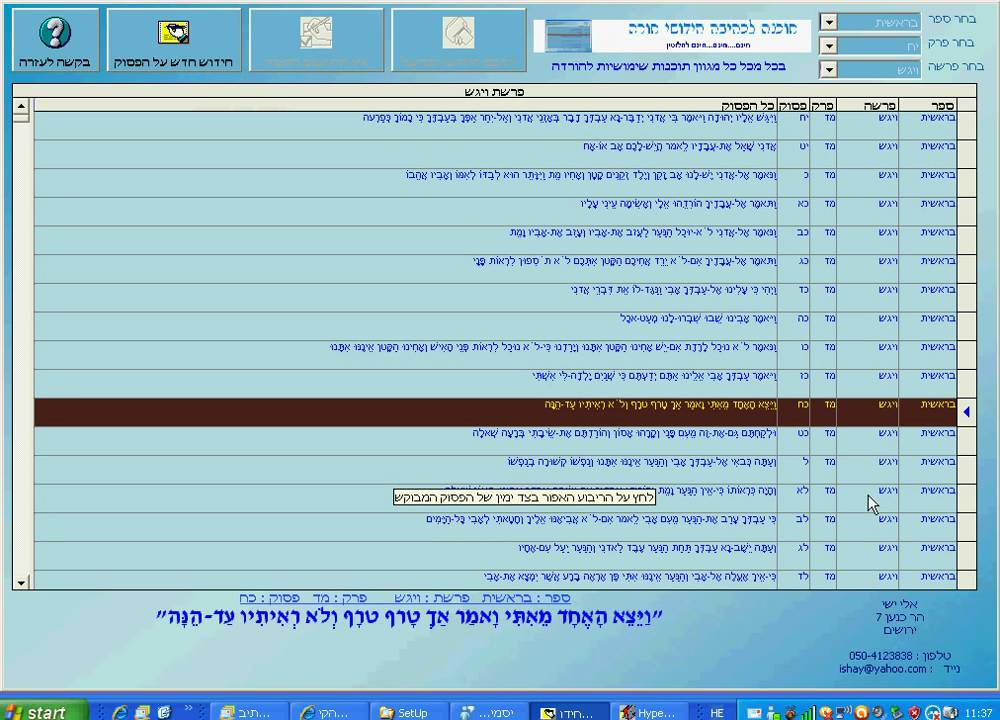This screenshot has height=720, width=1000.
Task: Select verse text starting ויגש אליו יהודה
Action: [x=570, y=118]
